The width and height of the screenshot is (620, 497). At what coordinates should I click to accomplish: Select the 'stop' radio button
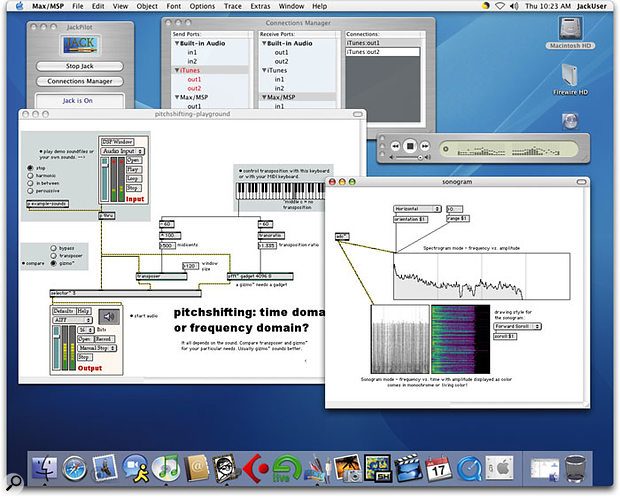click(30, 168)
